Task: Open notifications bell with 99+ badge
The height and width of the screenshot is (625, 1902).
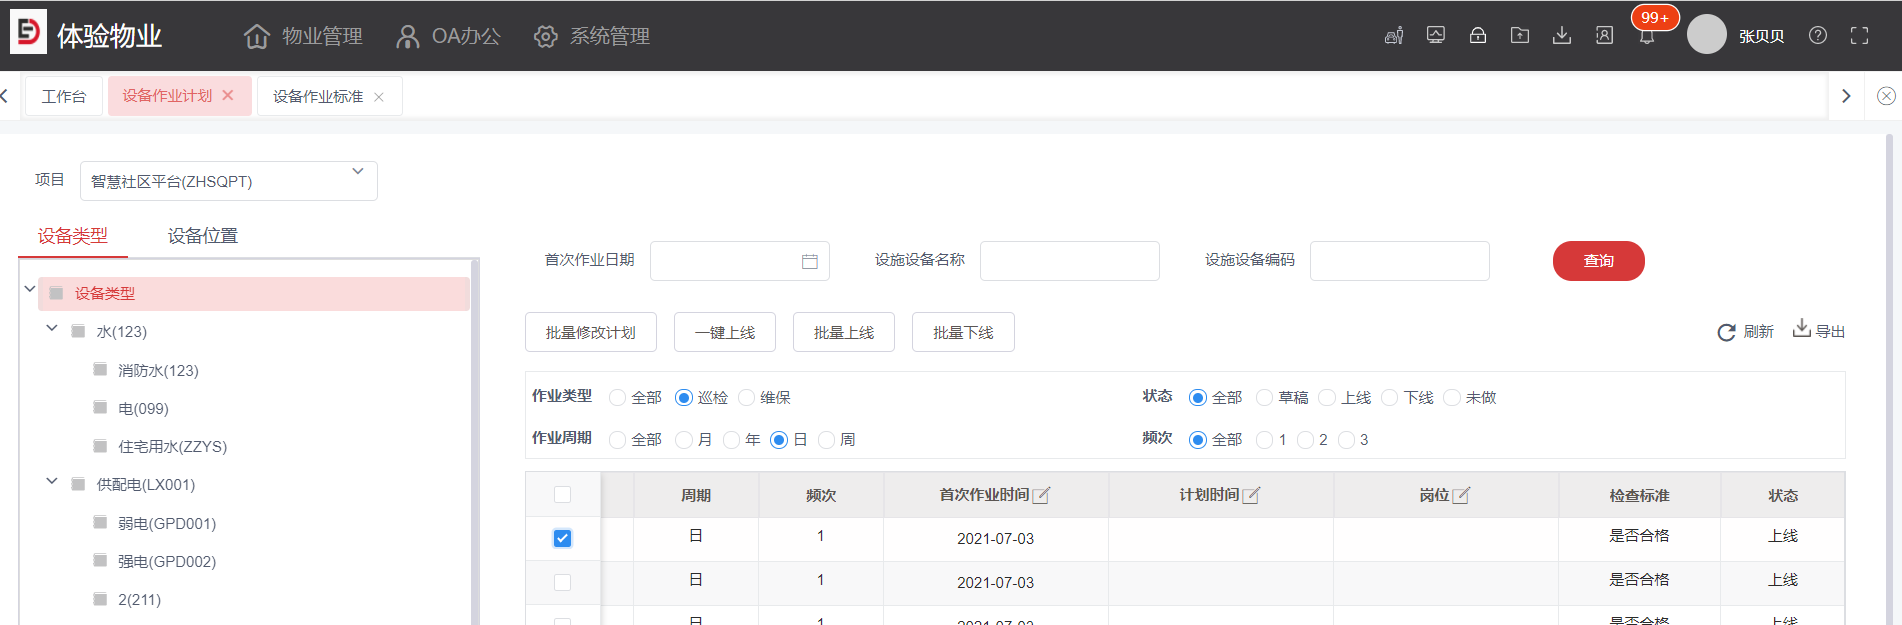Action: coord(1647,36)
